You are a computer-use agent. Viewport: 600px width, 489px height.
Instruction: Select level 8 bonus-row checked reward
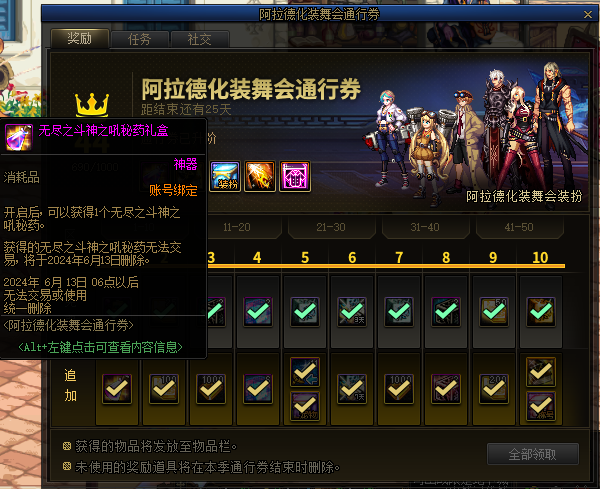446,389
